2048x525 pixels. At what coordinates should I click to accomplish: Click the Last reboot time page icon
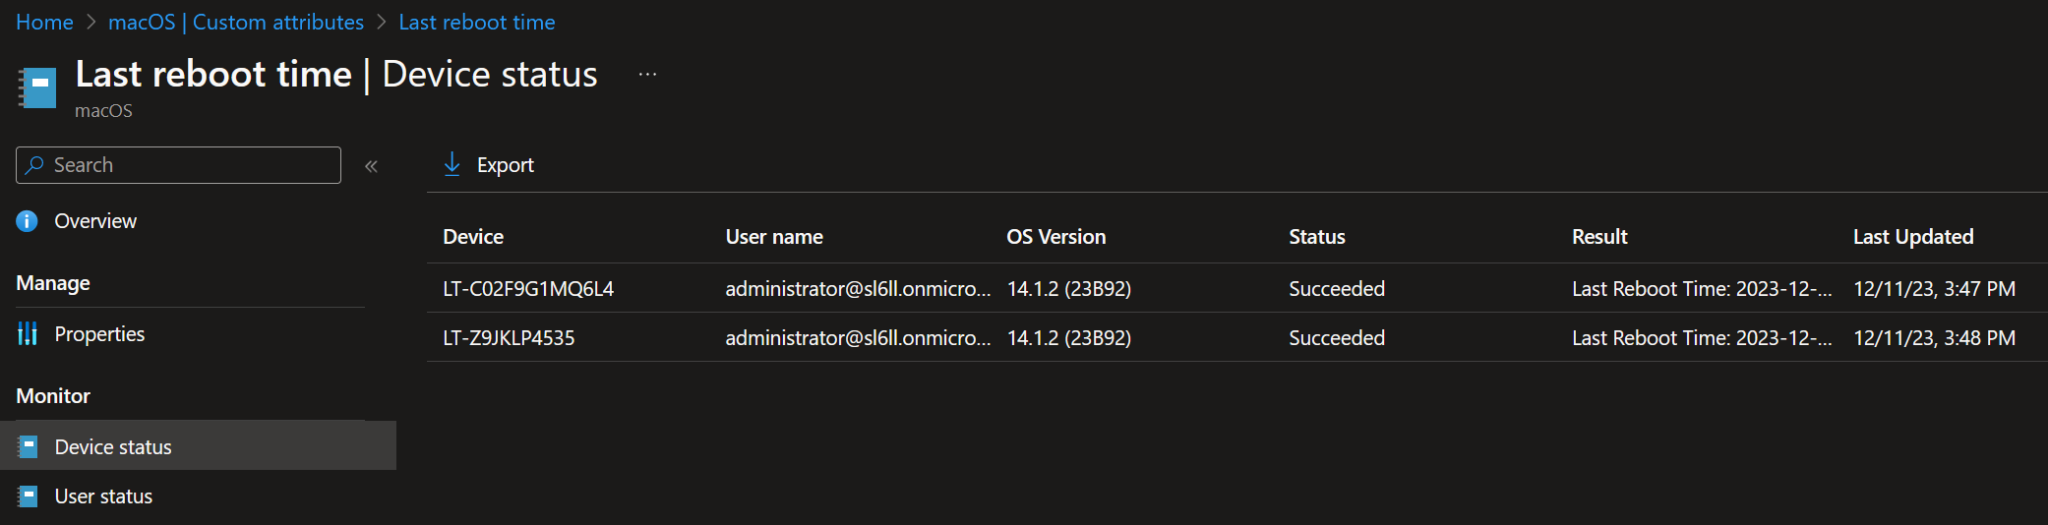point(38,88)
